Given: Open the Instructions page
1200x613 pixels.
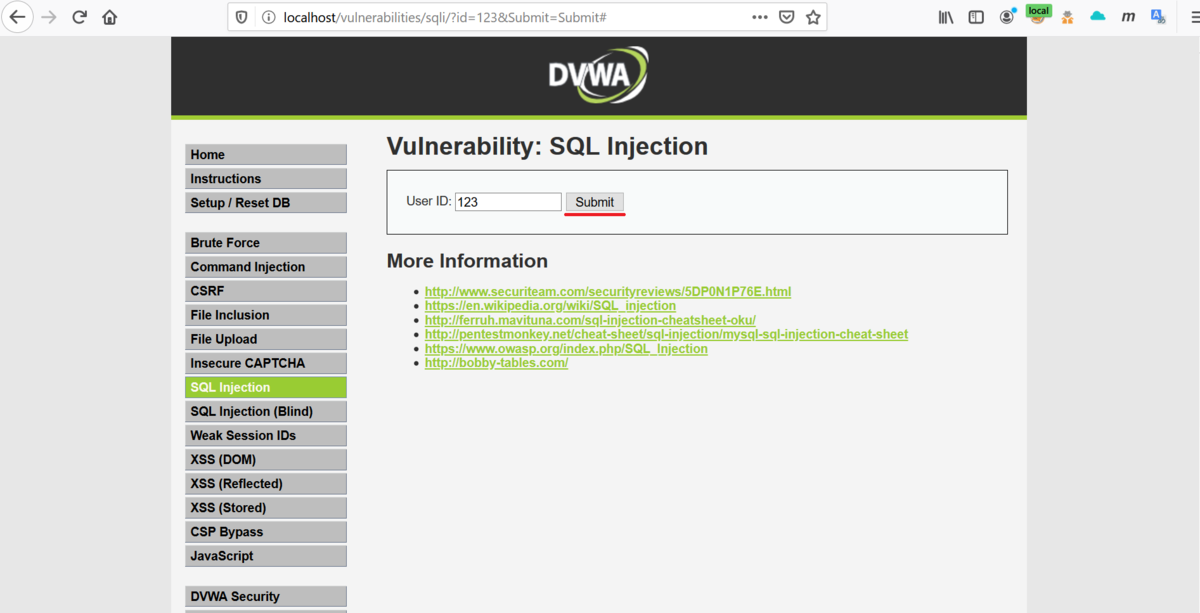Looking at the screenshot, I should pos(266,179).
